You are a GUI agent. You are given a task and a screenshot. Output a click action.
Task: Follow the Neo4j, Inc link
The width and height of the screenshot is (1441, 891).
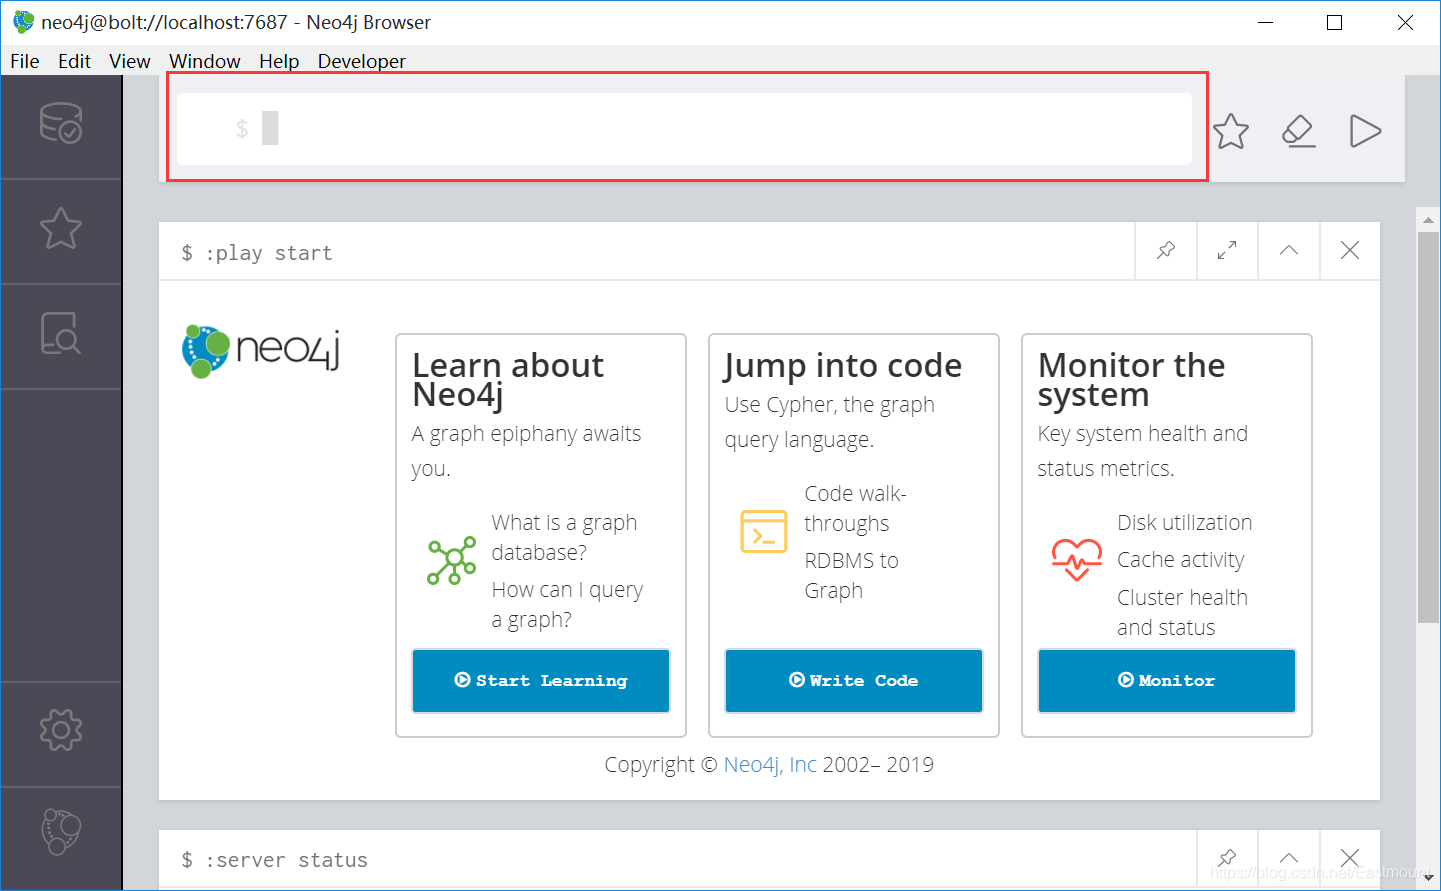click(x=770, y=765)
